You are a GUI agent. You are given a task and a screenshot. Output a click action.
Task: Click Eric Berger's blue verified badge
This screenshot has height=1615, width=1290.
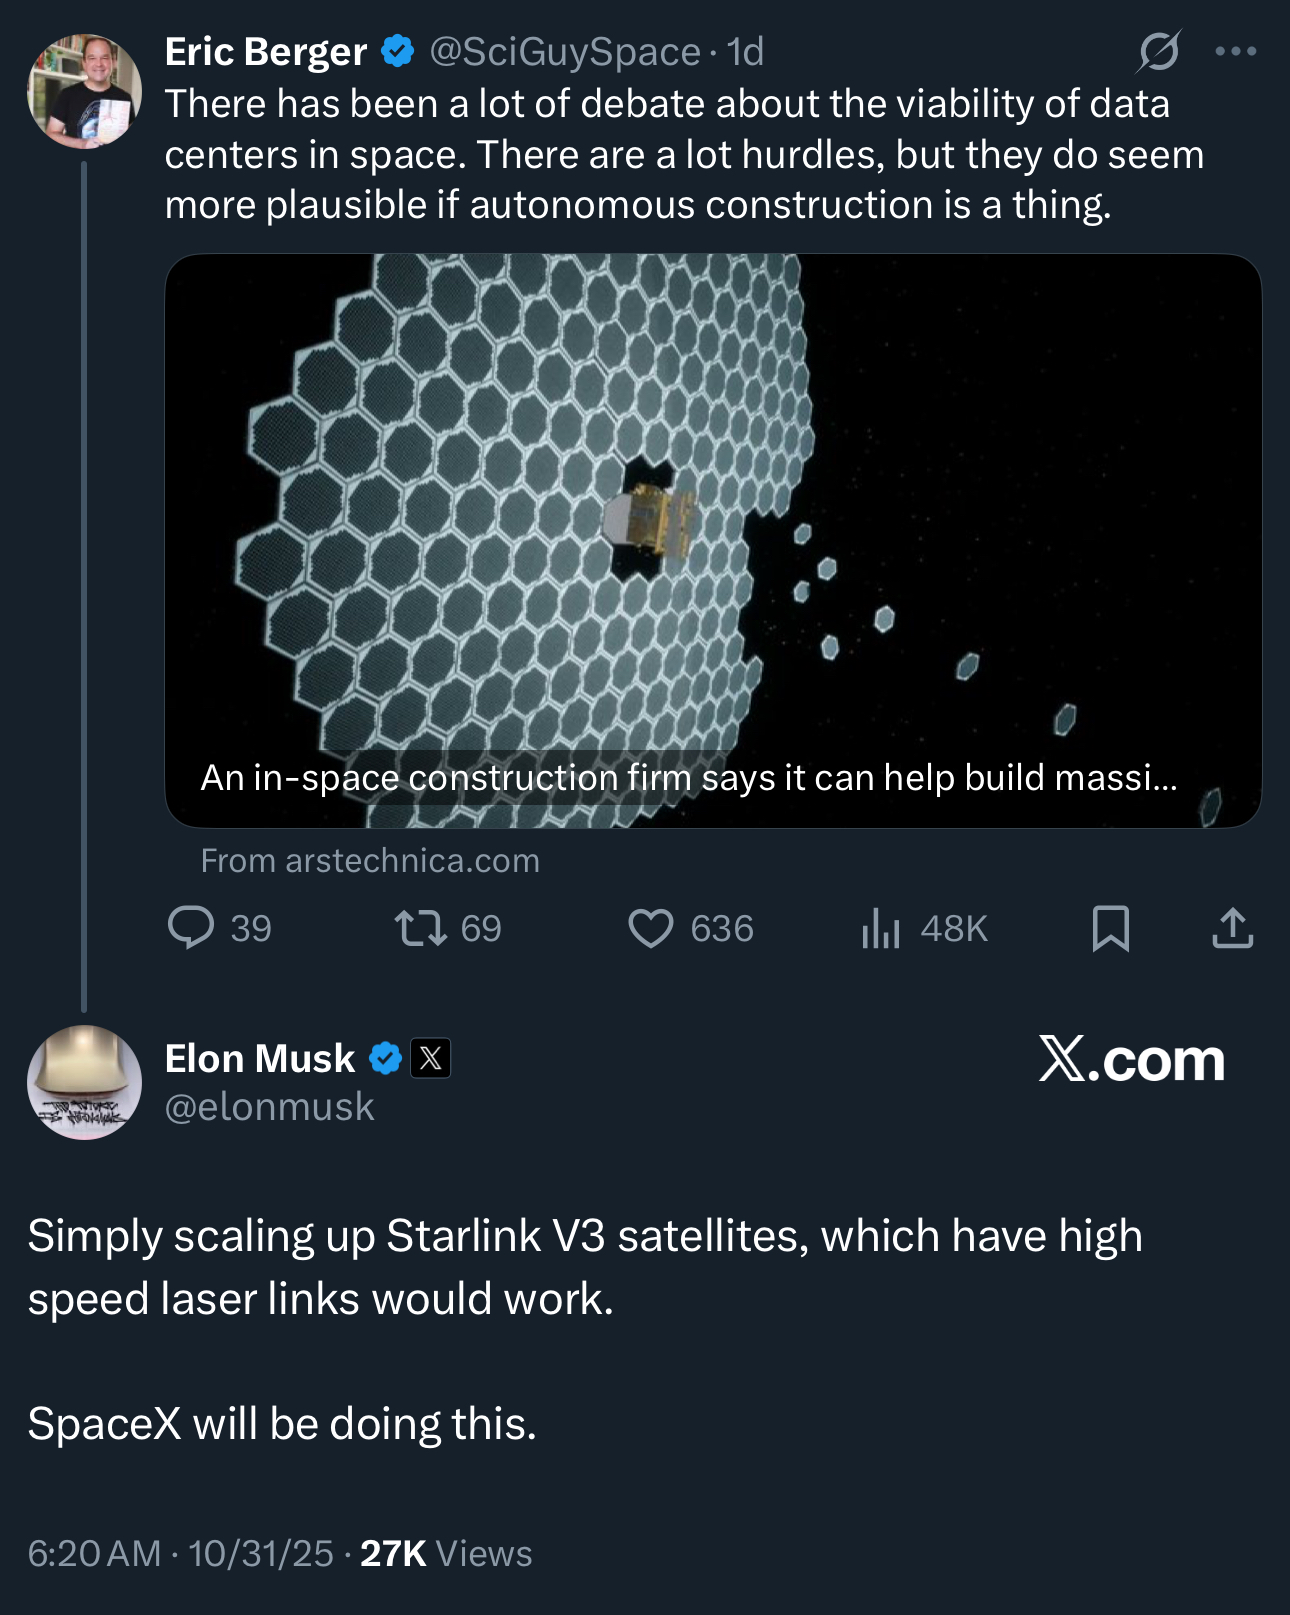pos(398,52)
